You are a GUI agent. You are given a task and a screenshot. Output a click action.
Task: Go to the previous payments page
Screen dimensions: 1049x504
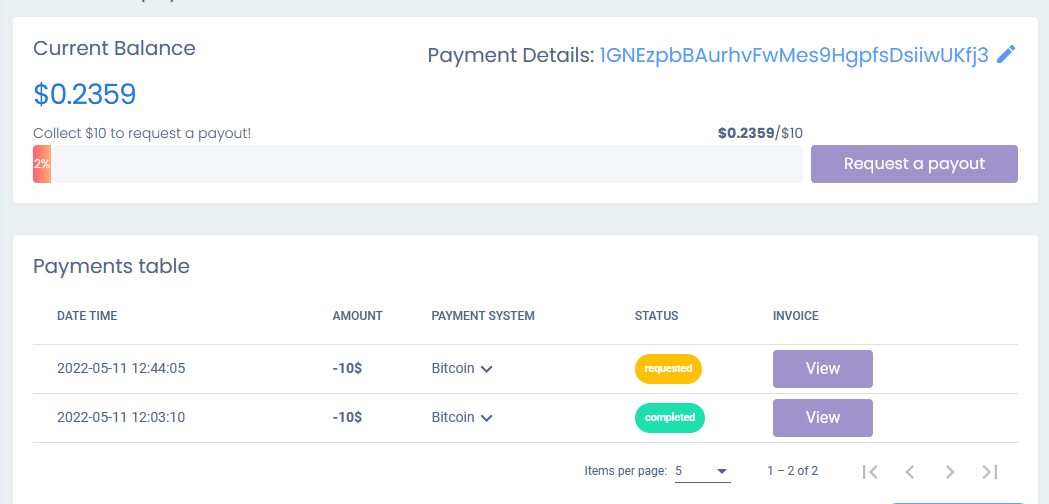[x=910, y=471]
